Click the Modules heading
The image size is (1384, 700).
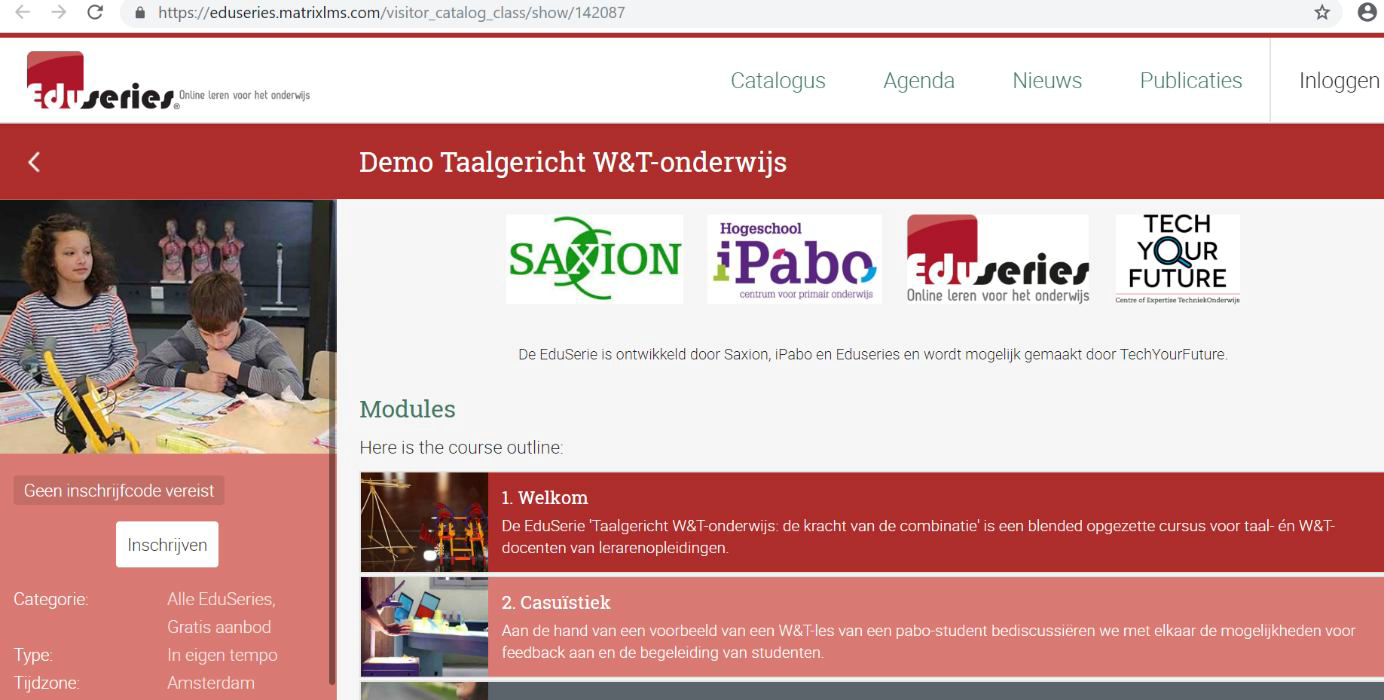point(407,409)
